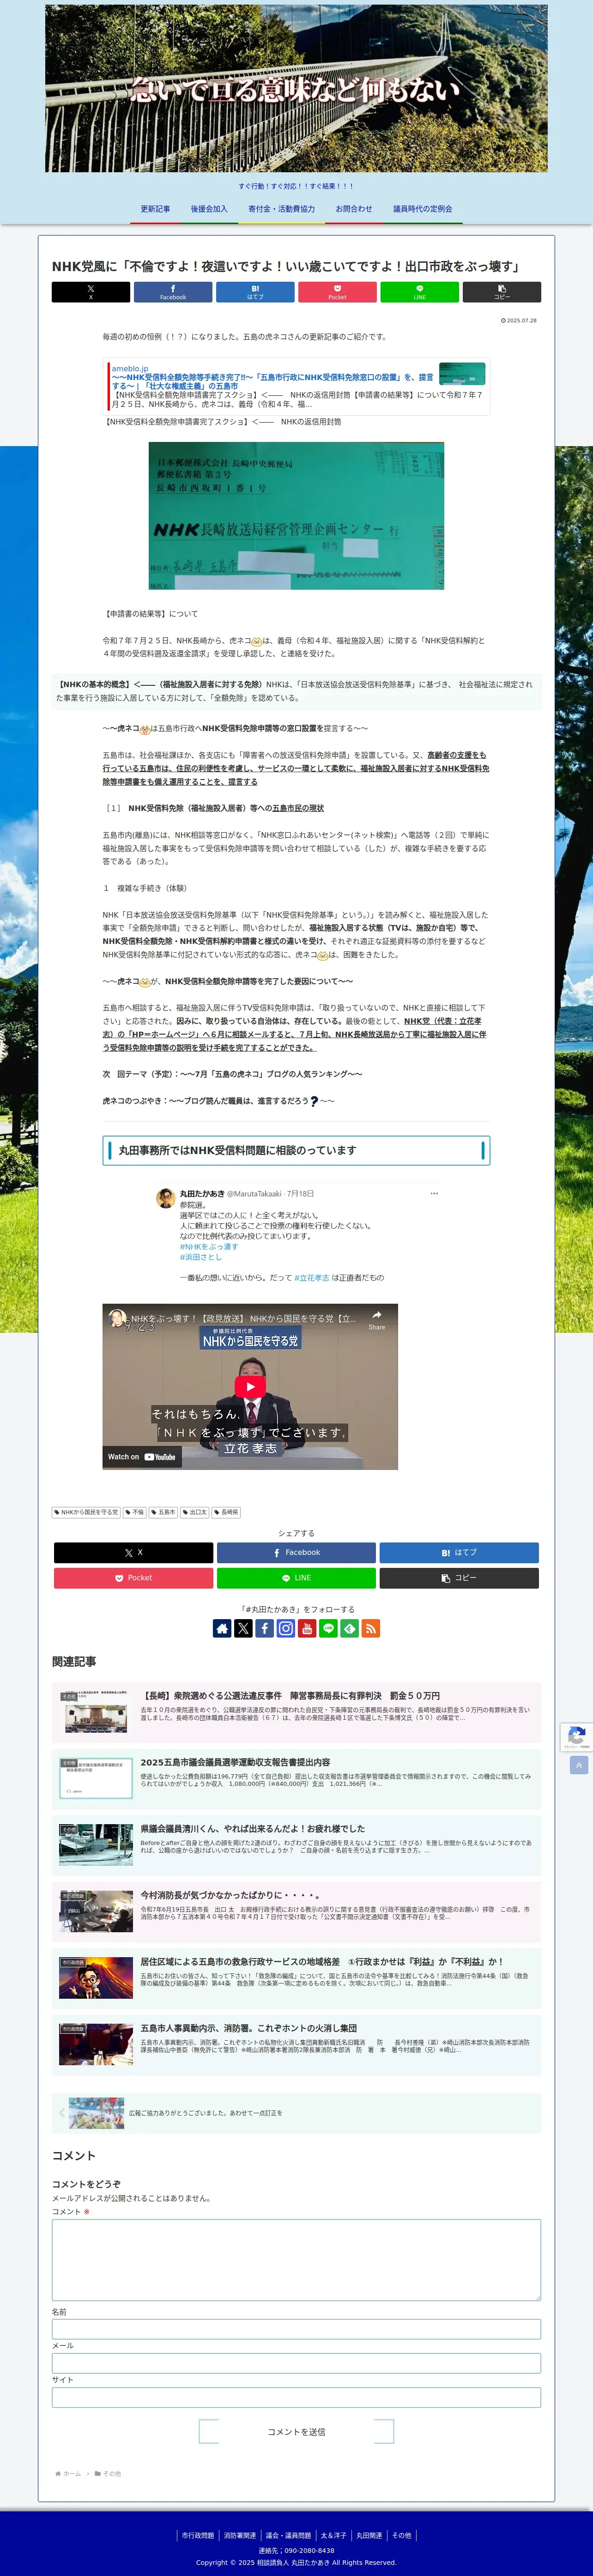Open related article 居住区域による五島市の救急行政
The image size is (593, 2576).
coord(296,1978)
